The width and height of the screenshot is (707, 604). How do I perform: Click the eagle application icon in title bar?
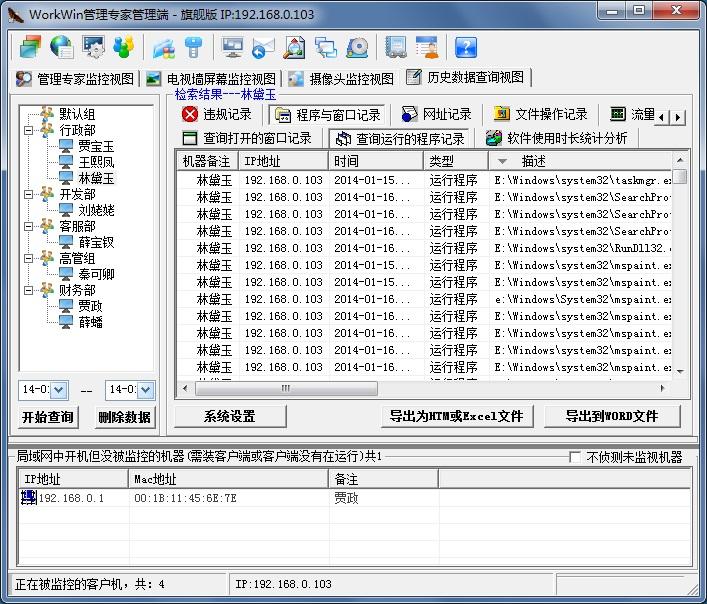point(16,14)
